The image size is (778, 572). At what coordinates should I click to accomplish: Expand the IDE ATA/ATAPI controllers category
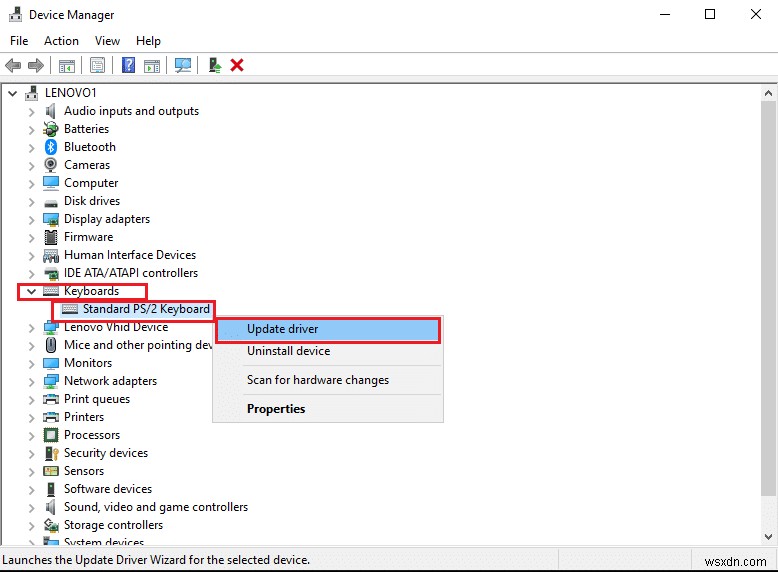point(31,274)
